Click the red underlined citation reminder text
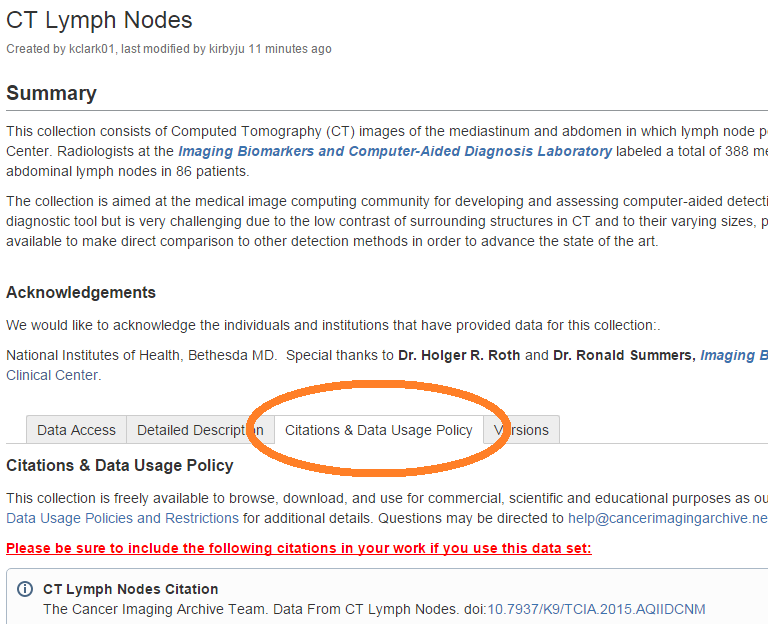This screenshot has height=624, width=768. pyautogui.click(x=298, y=548)
